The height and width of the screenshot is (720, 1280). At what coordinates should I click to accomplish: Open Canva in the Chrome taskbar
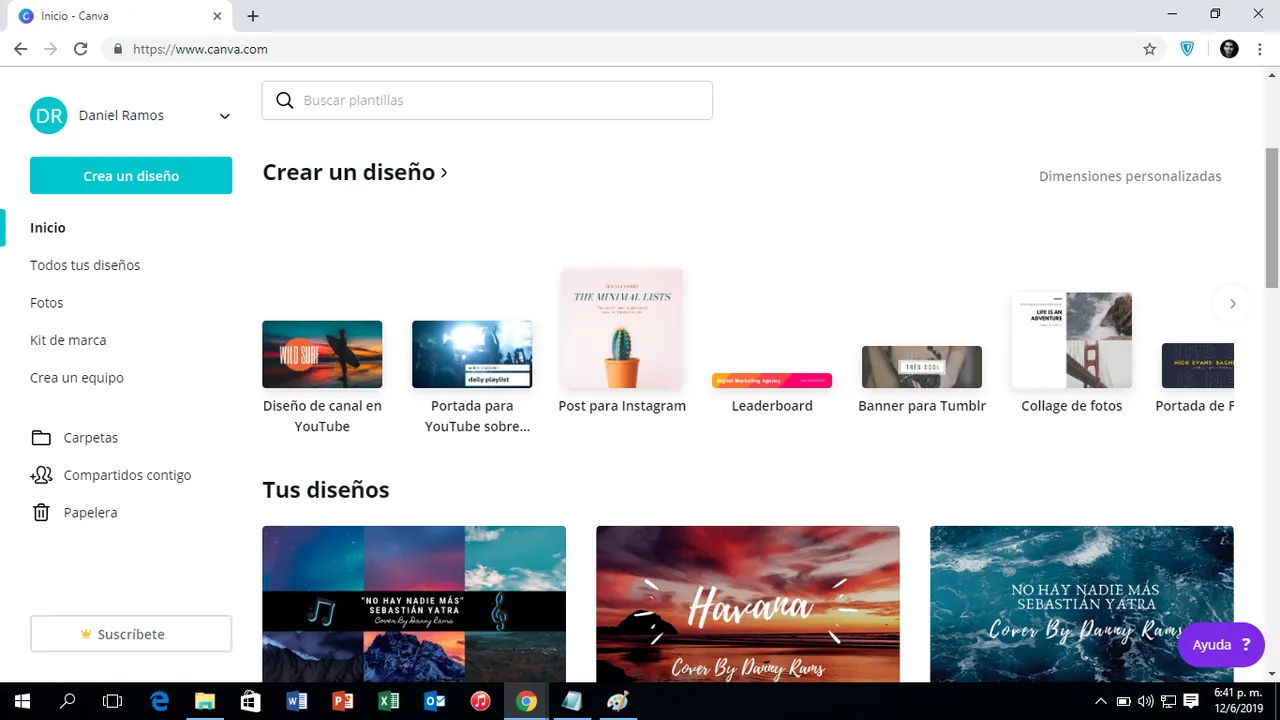point(526,701)
